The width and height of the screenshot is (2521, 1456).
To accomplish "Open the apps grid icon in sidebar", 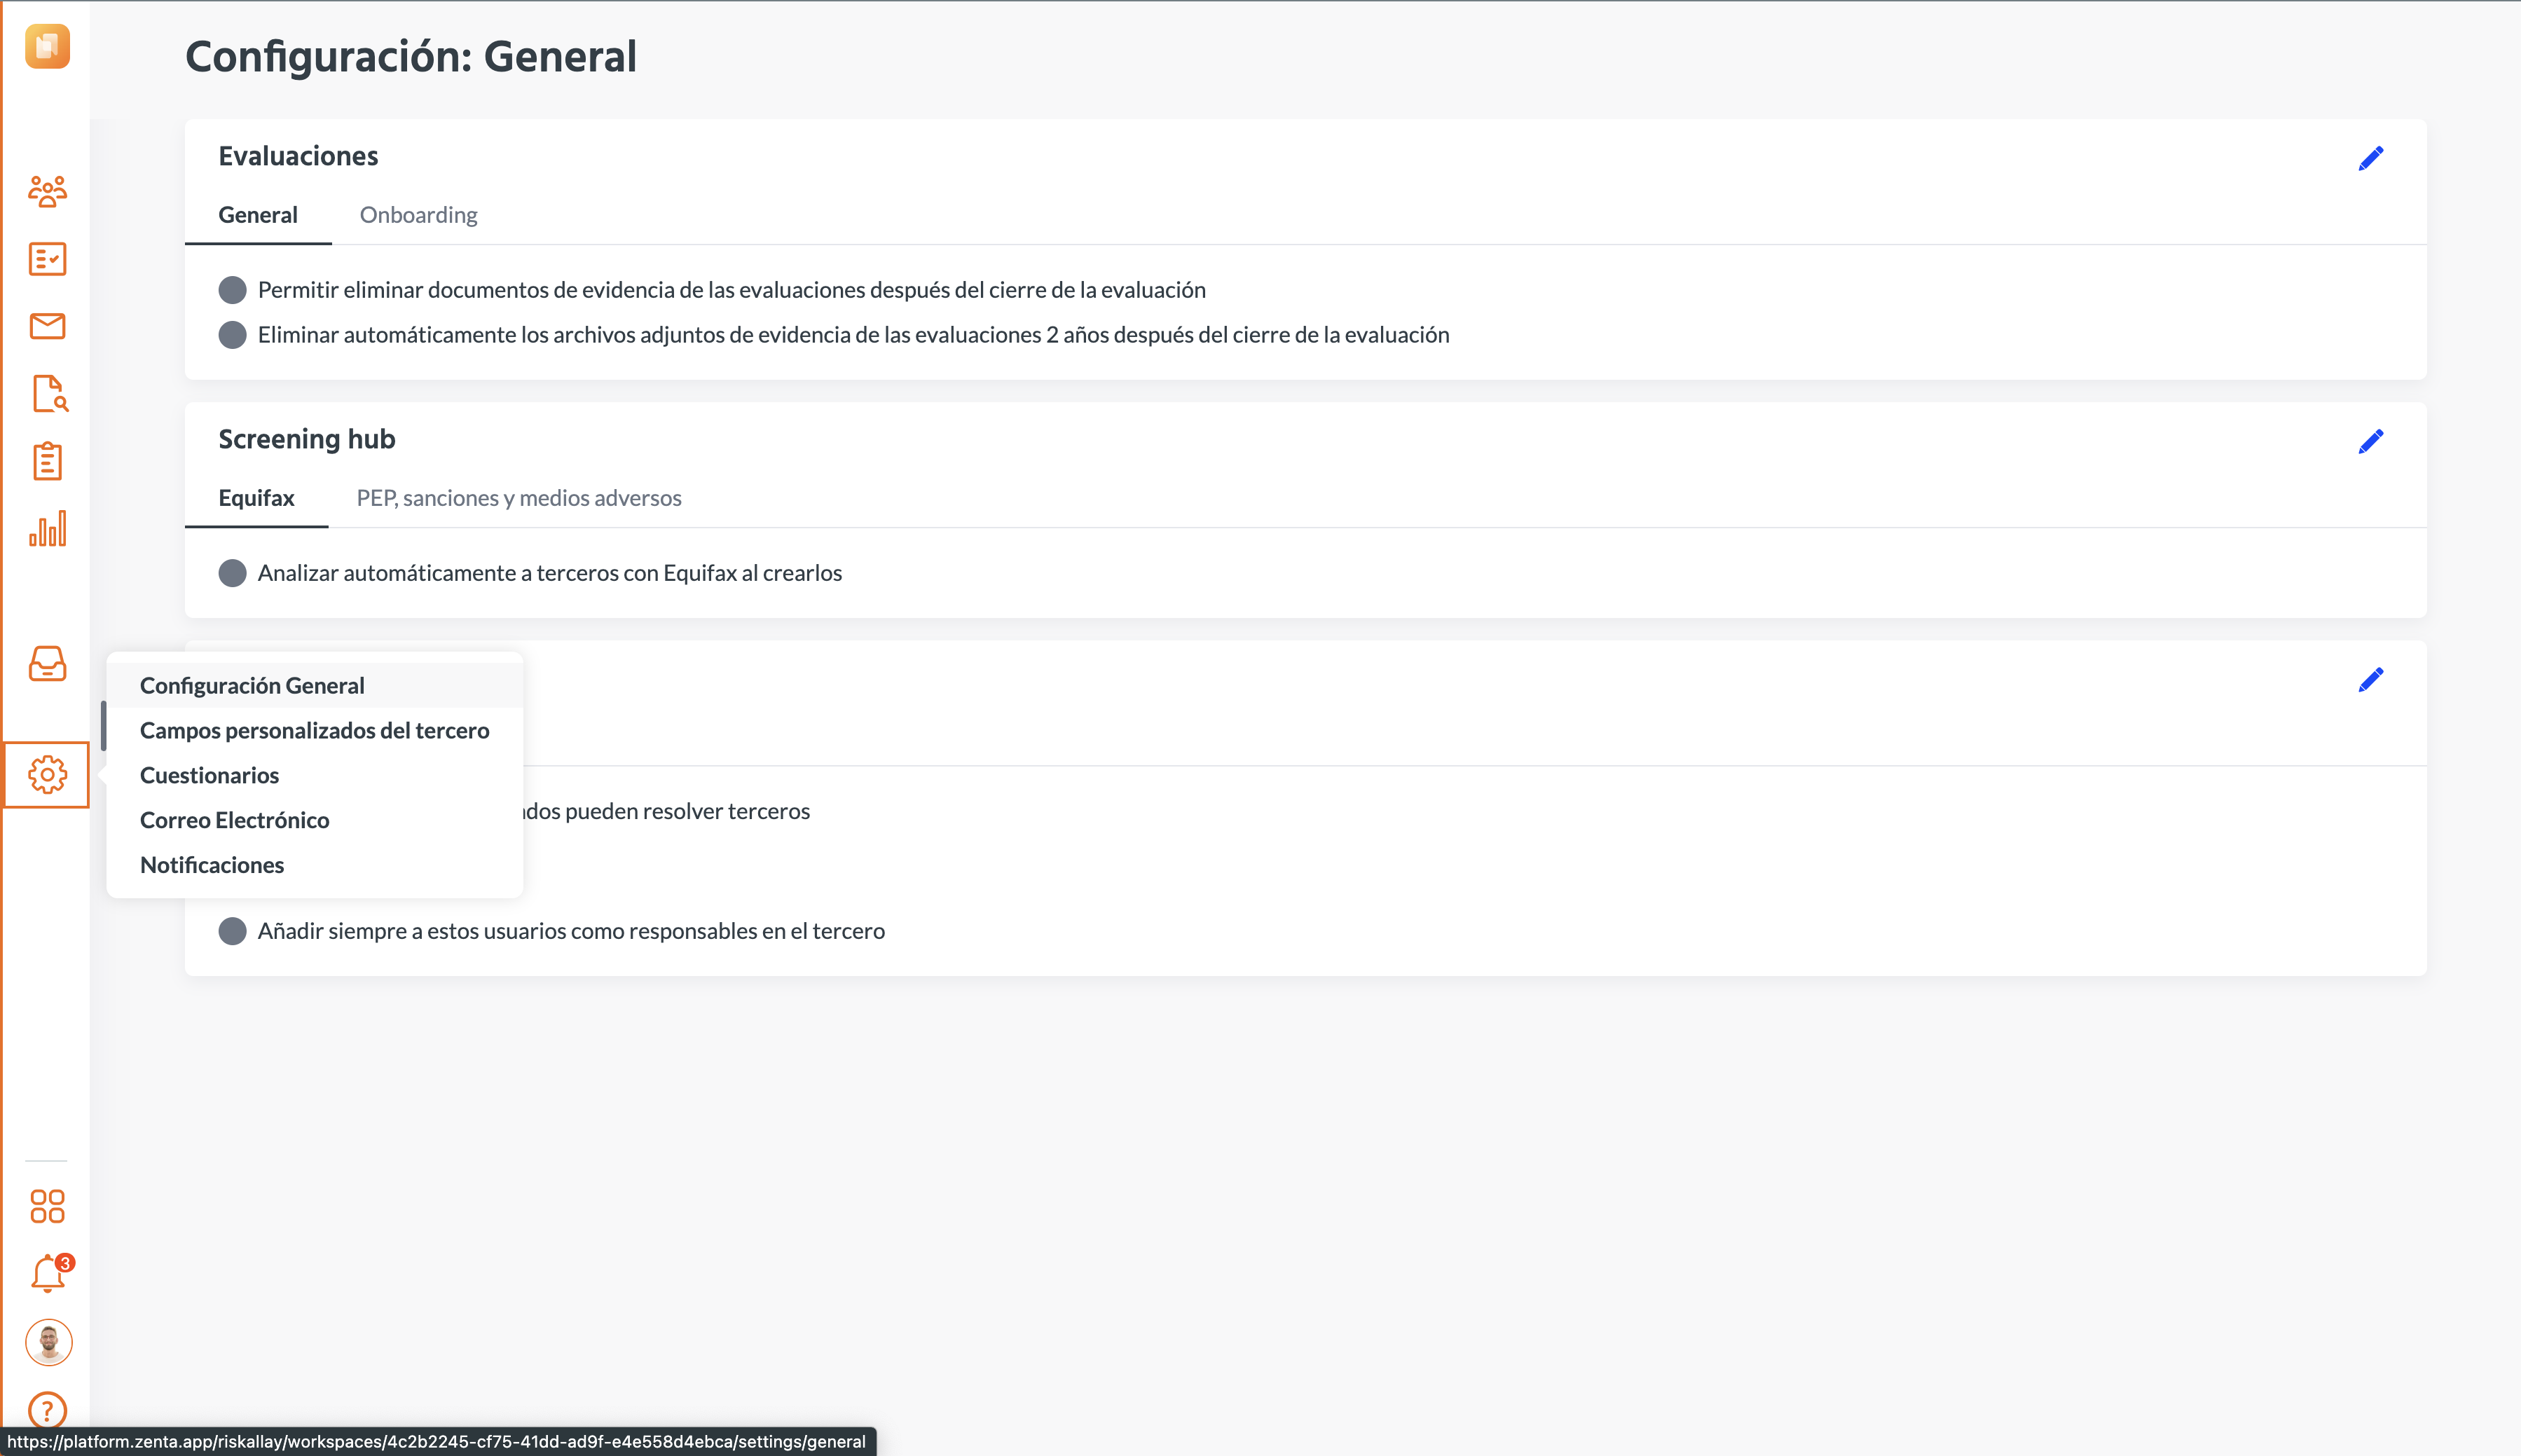I will (47, 1206).
